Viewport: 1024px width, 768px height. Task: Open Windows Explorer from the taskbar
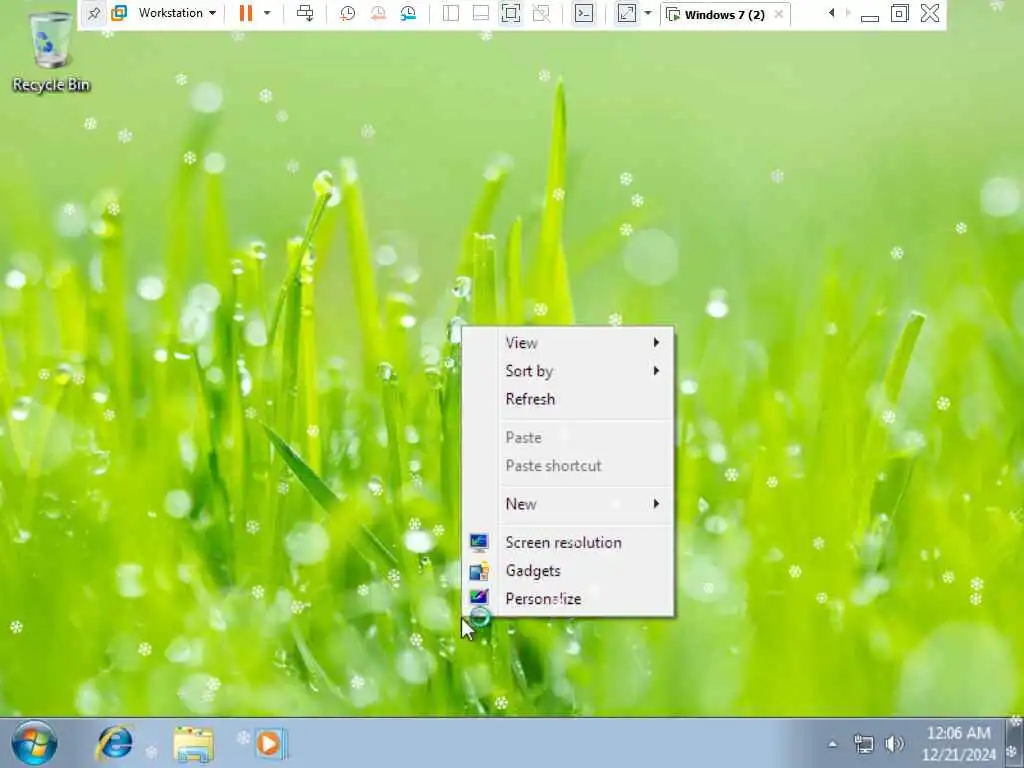tap(193, 744)
